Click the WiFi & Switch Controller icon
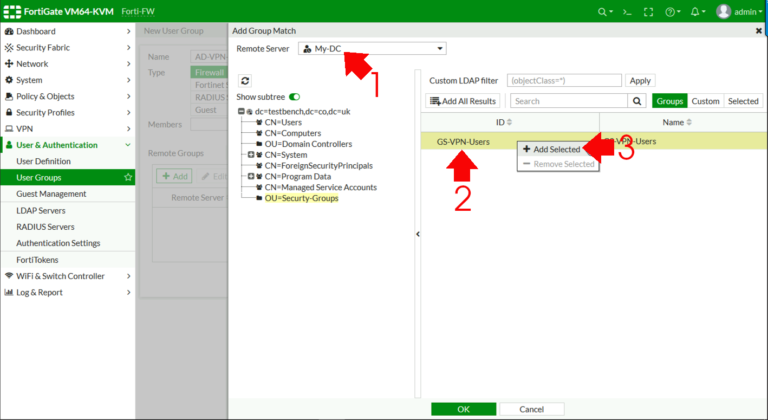768x420 pixels. (x=9, y=276)
